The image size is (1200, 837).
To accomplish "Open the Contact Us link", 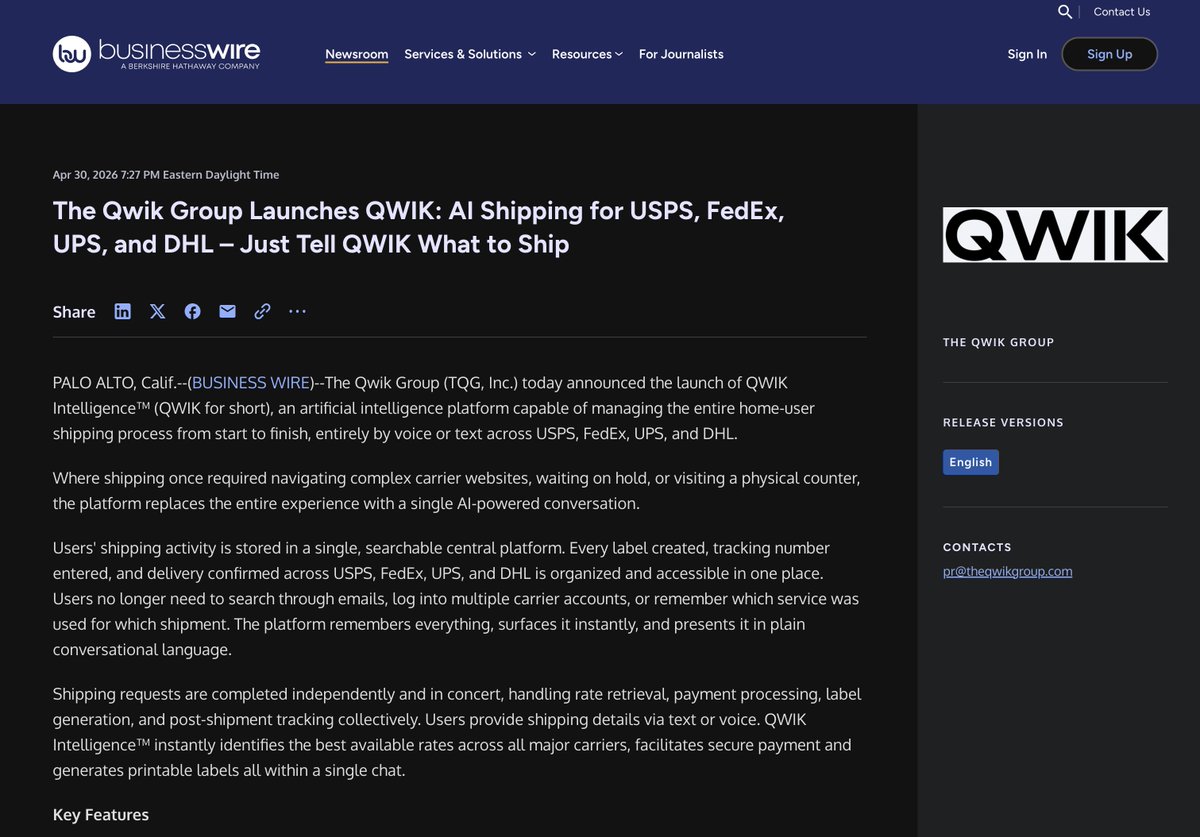I will 1122,12.
